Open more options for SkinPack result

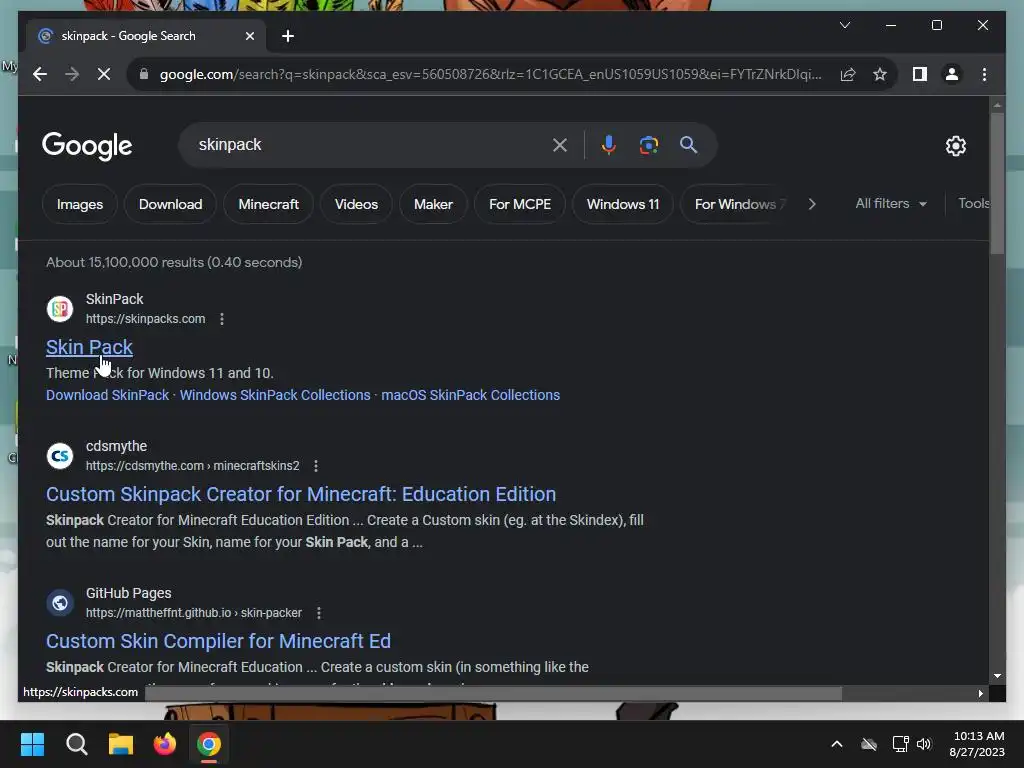pyautogui.click(x=222, y=319)
